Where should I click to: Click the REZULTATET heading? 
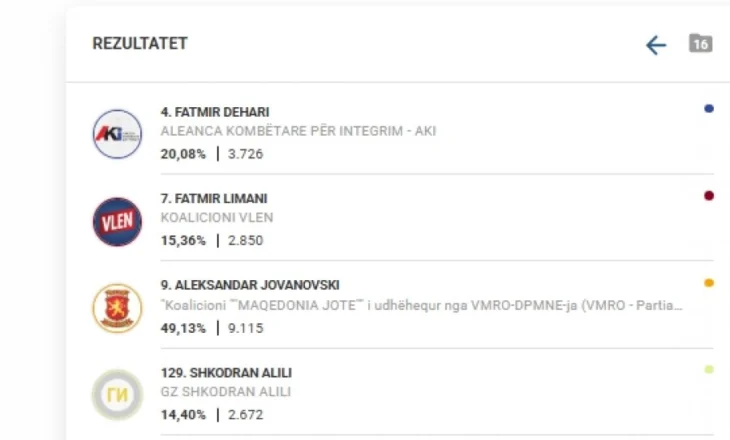tap(140, 44)
